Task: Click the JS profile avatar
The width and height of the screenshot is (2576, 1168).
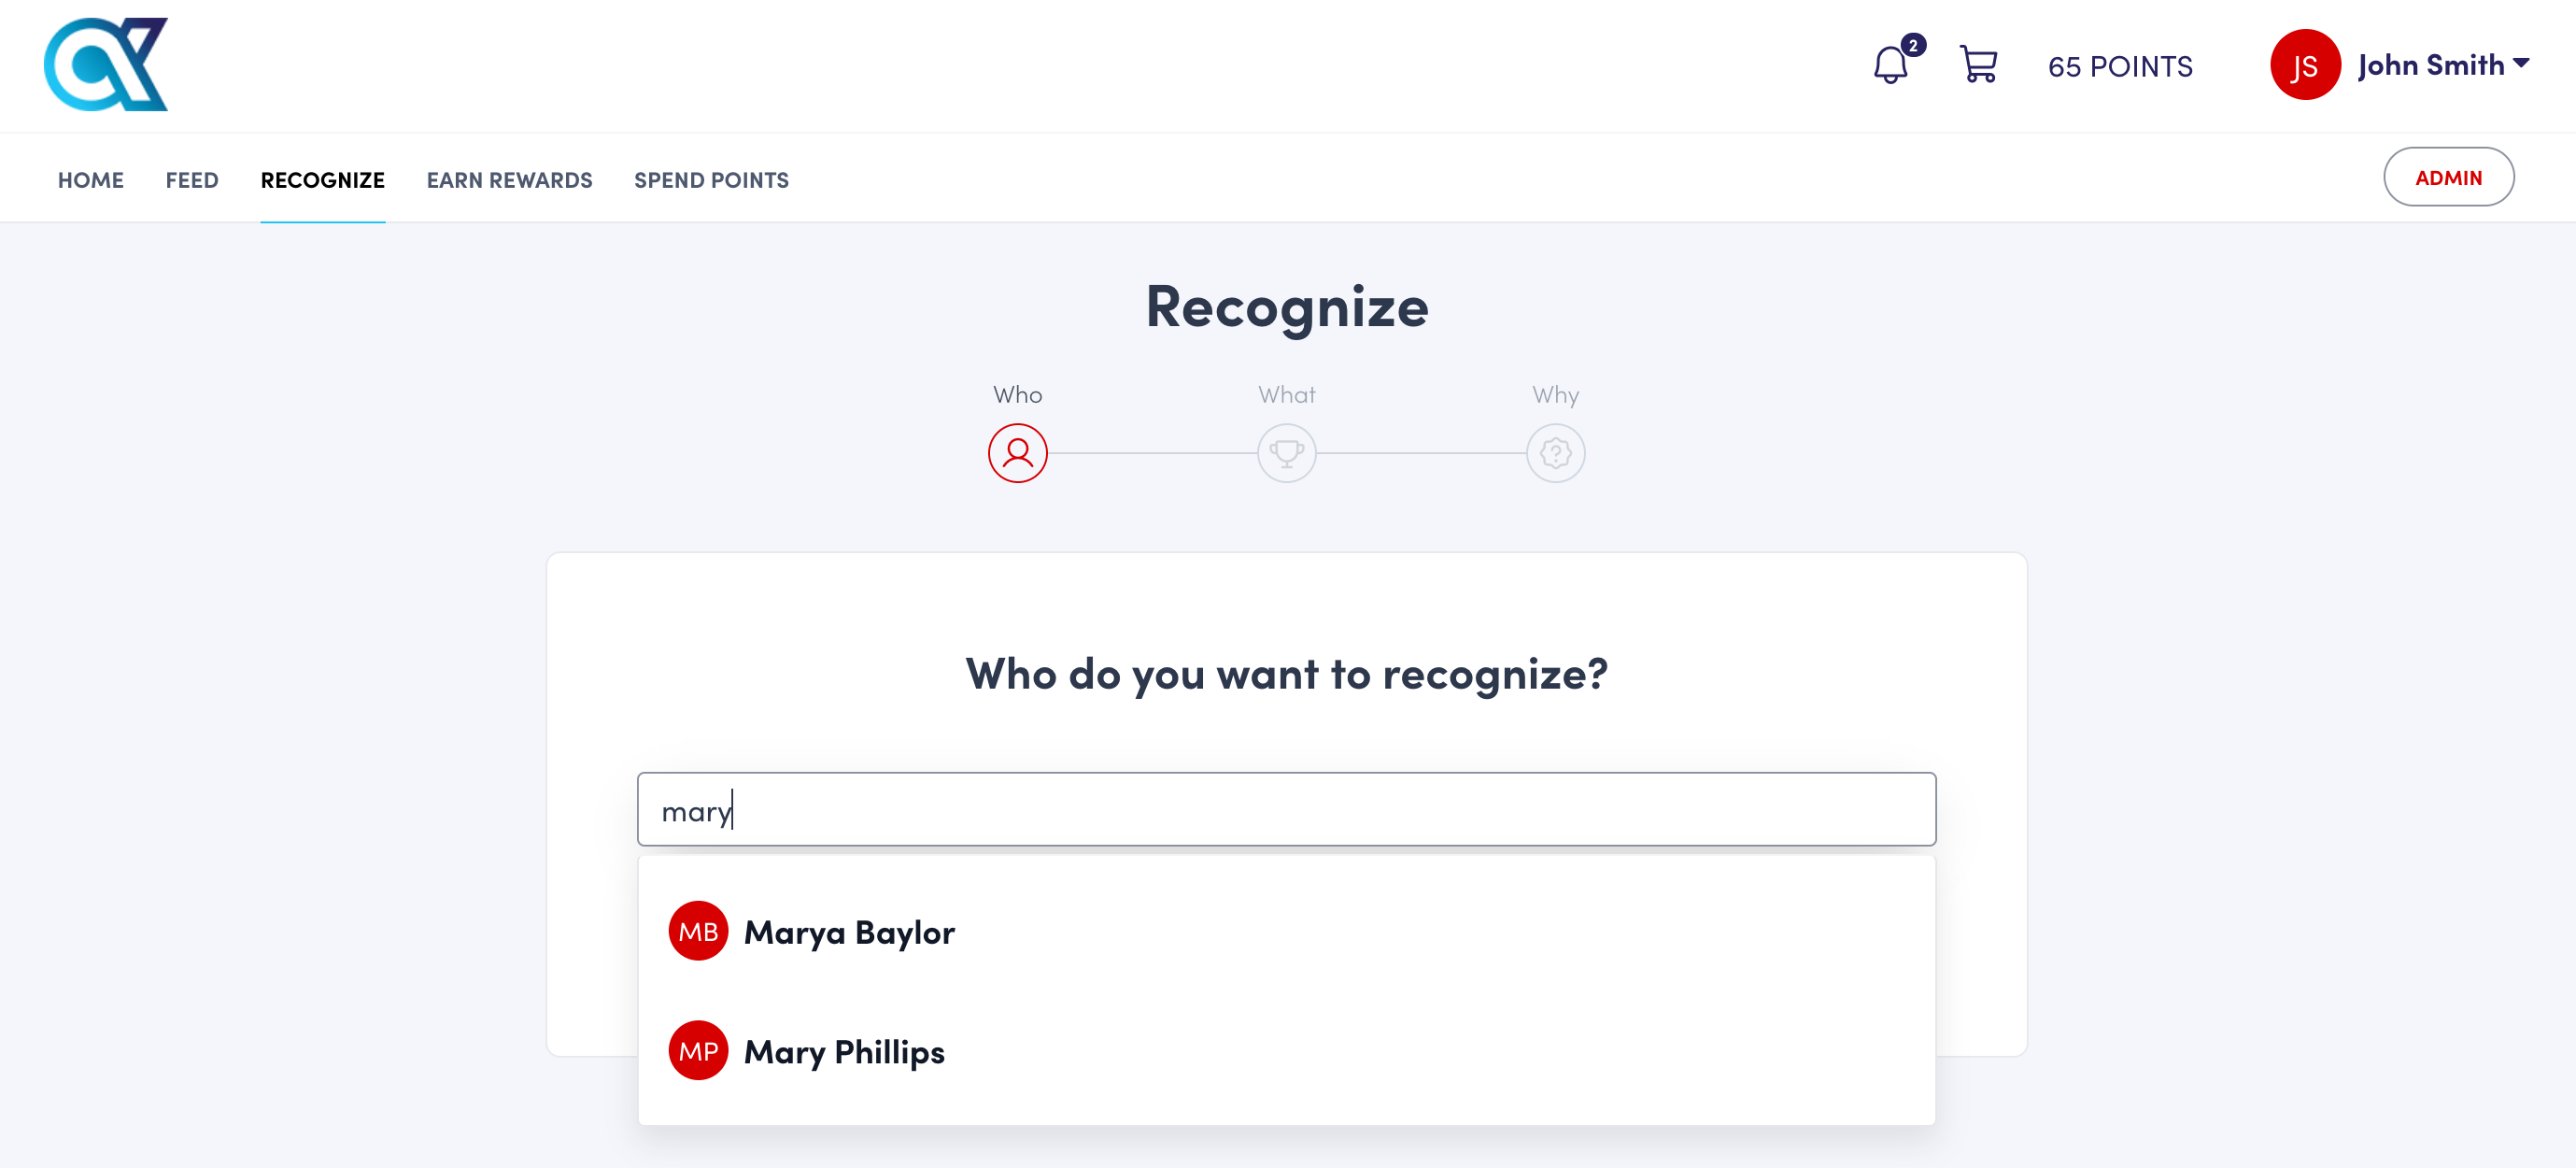Action: point(2303,66)
